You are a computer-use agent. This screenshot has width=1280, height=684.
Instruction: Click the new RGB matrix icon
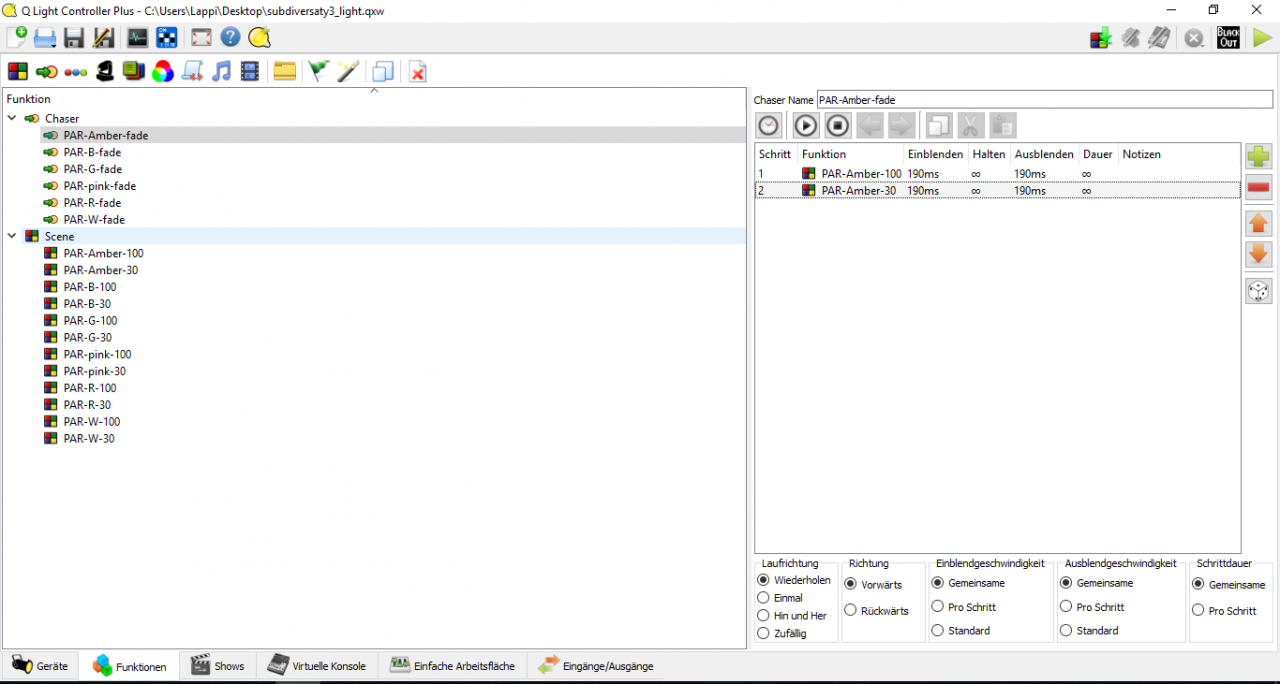(163, 72)
